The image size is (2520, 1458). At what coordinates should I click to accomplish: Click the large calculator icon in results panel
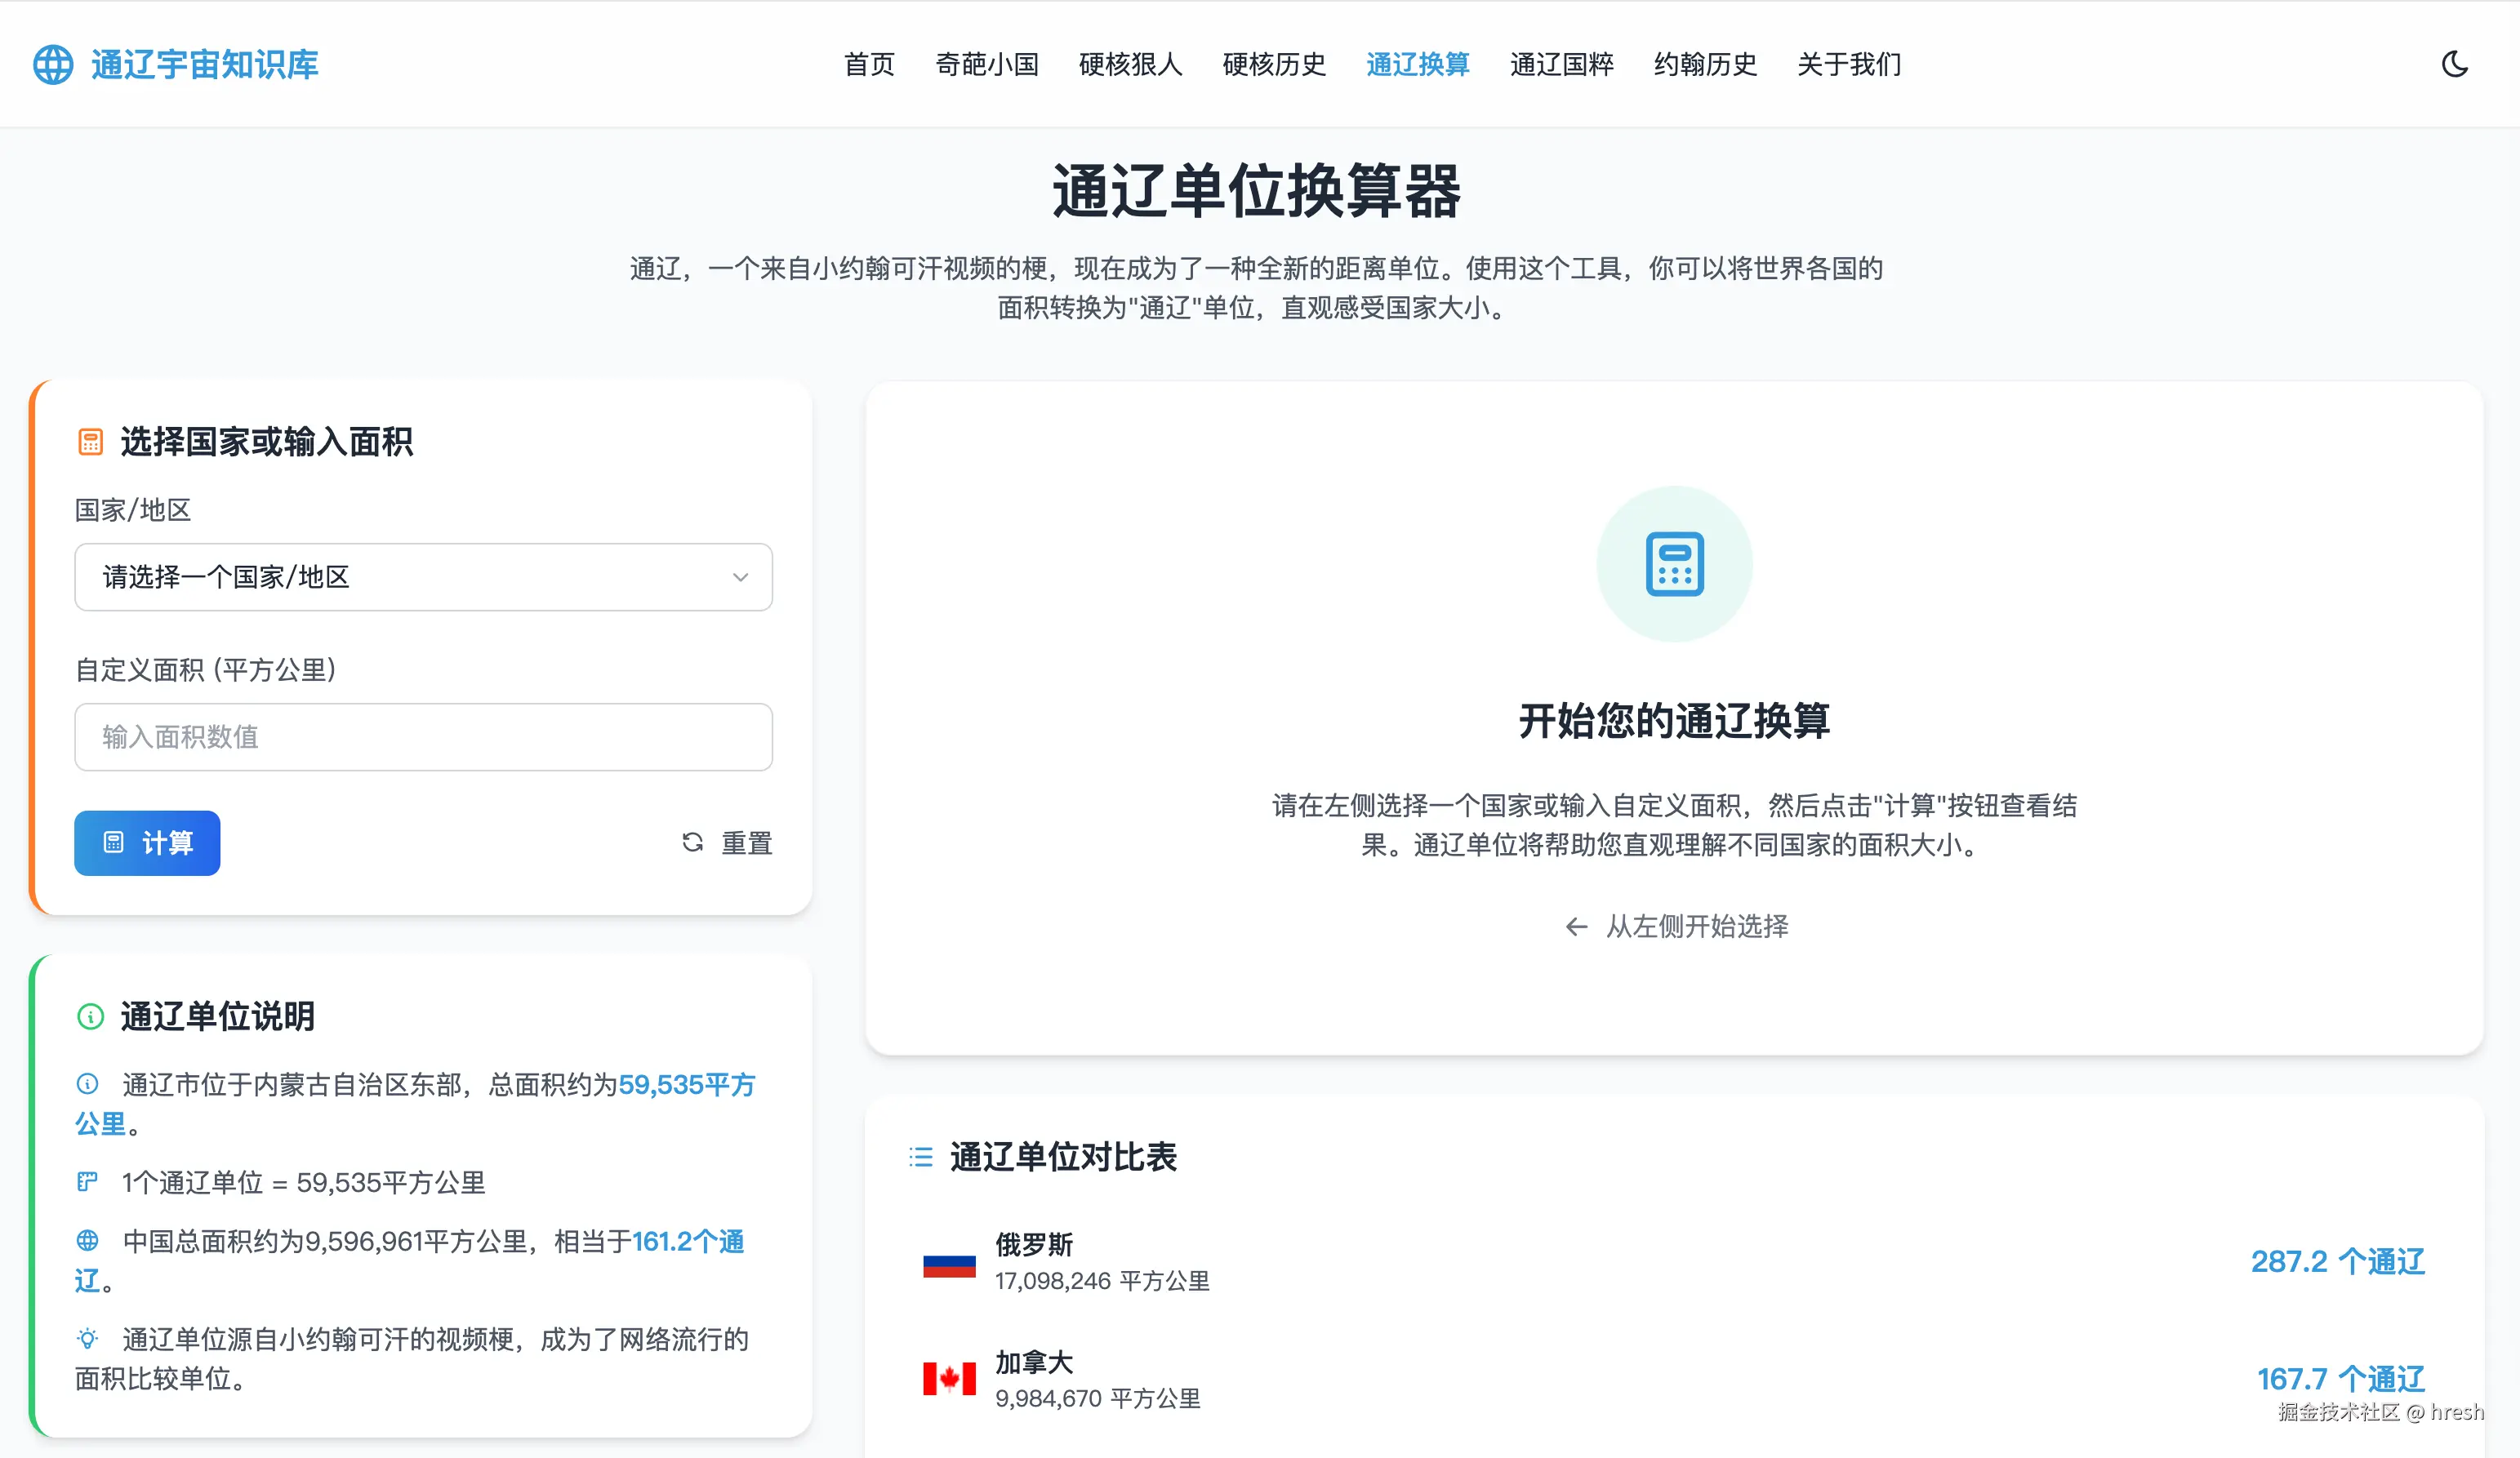point(1674,564)
